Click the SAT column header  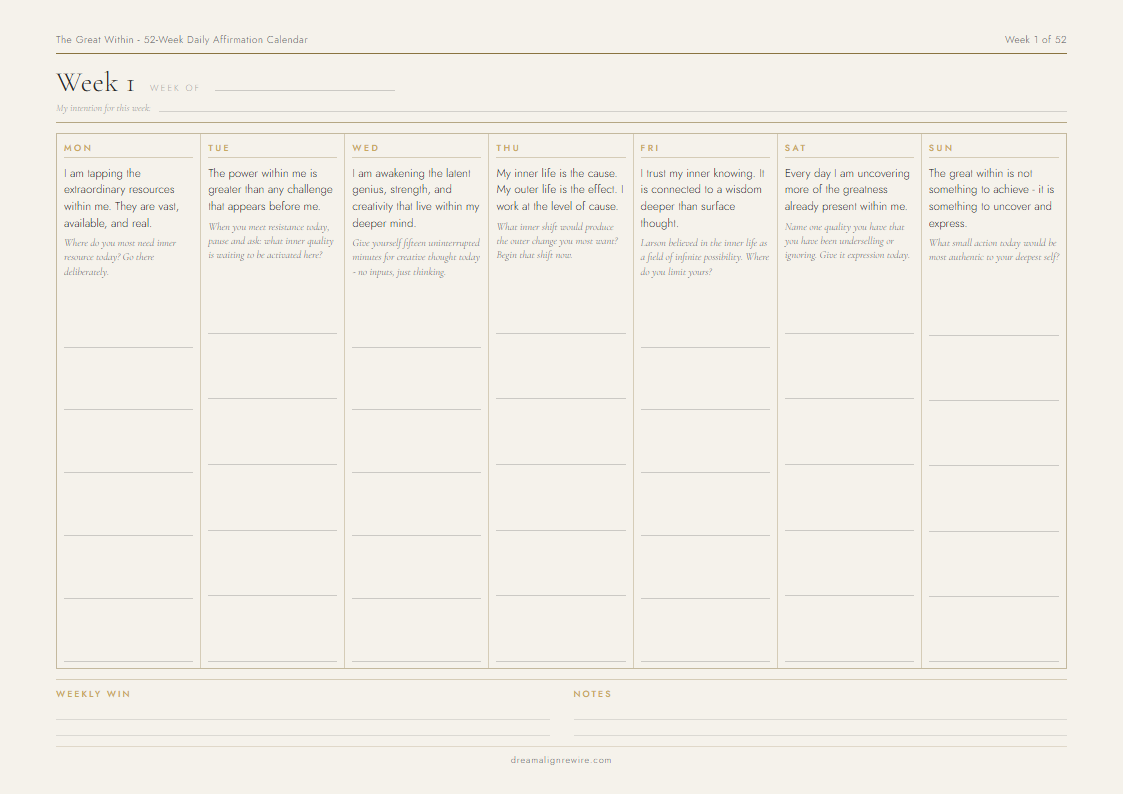795,147
